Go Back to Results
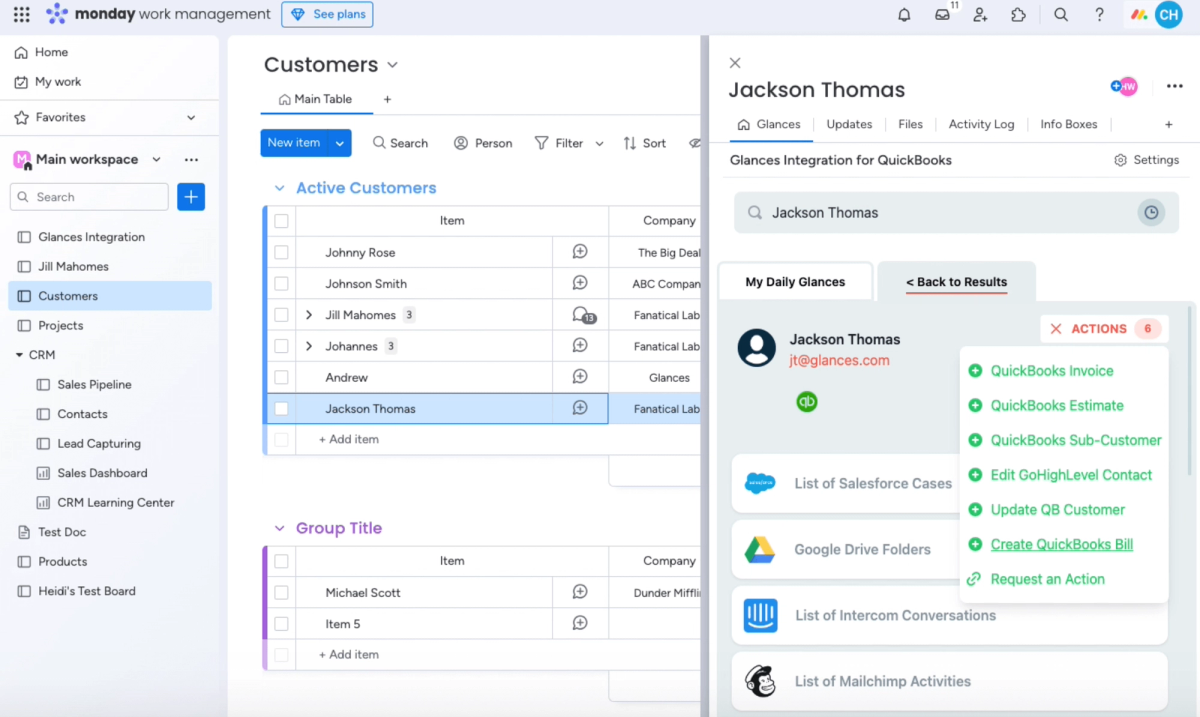Screen dimensions: 1200x717 click(x=957, y=282)
